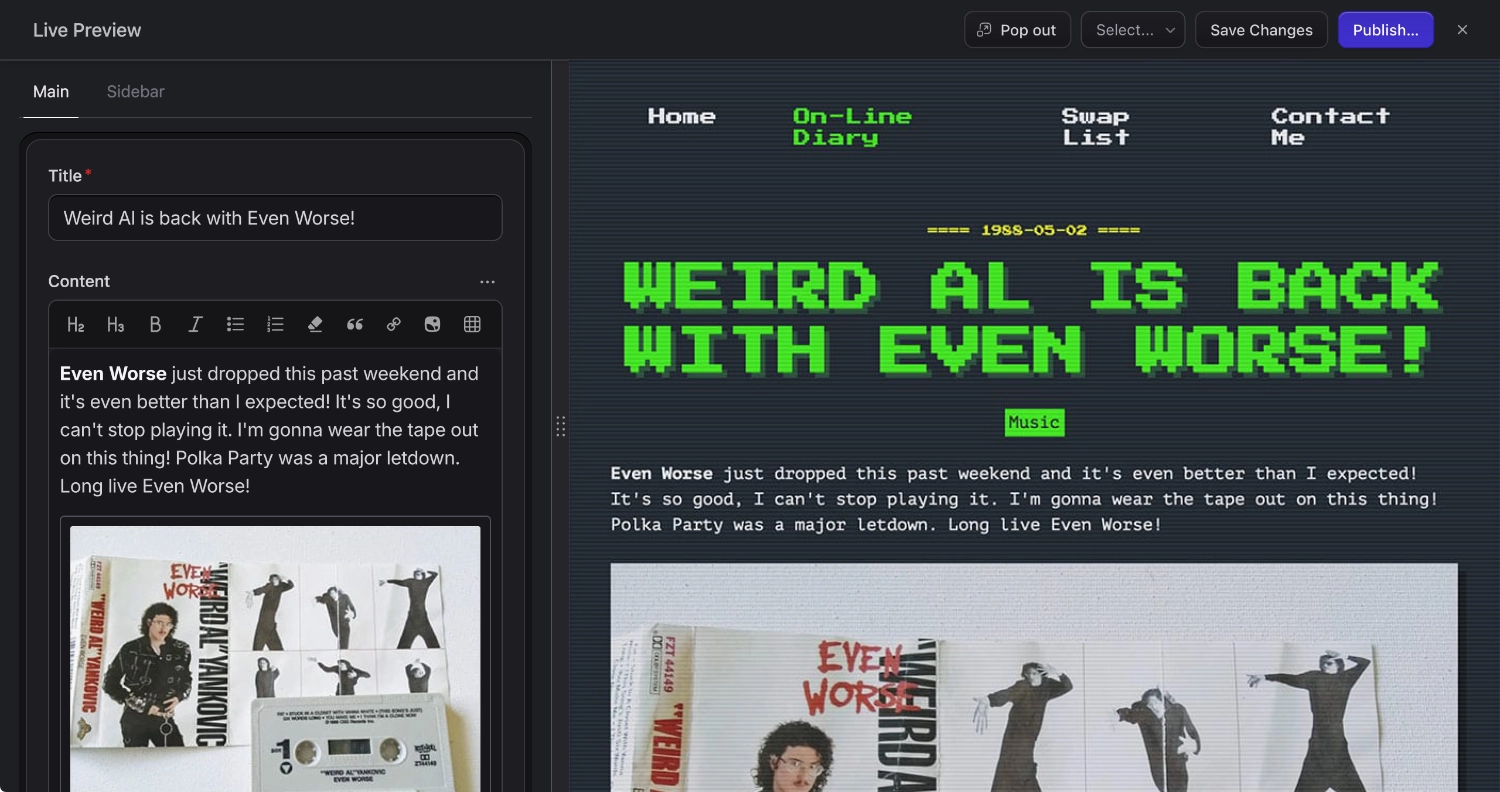Click the Save Changes button
The width and height of the screenshot is (1500, 792).
pos(1260,30)
